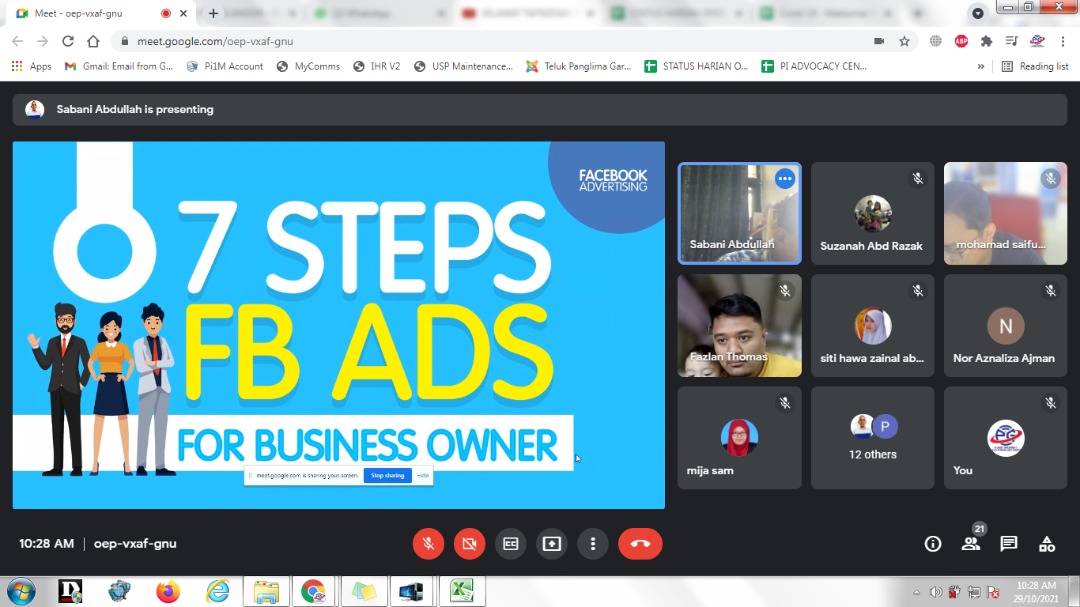This screenshot has height=607, width=1080.
Task: Open the chat messages icon
Action: tap(1009, 544)
